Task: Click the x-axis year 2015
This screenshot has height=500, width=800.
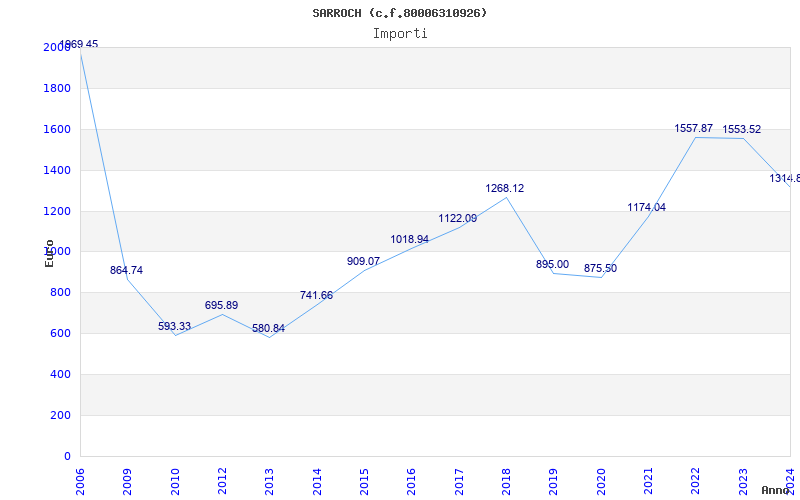Action: tap(364, 481)
